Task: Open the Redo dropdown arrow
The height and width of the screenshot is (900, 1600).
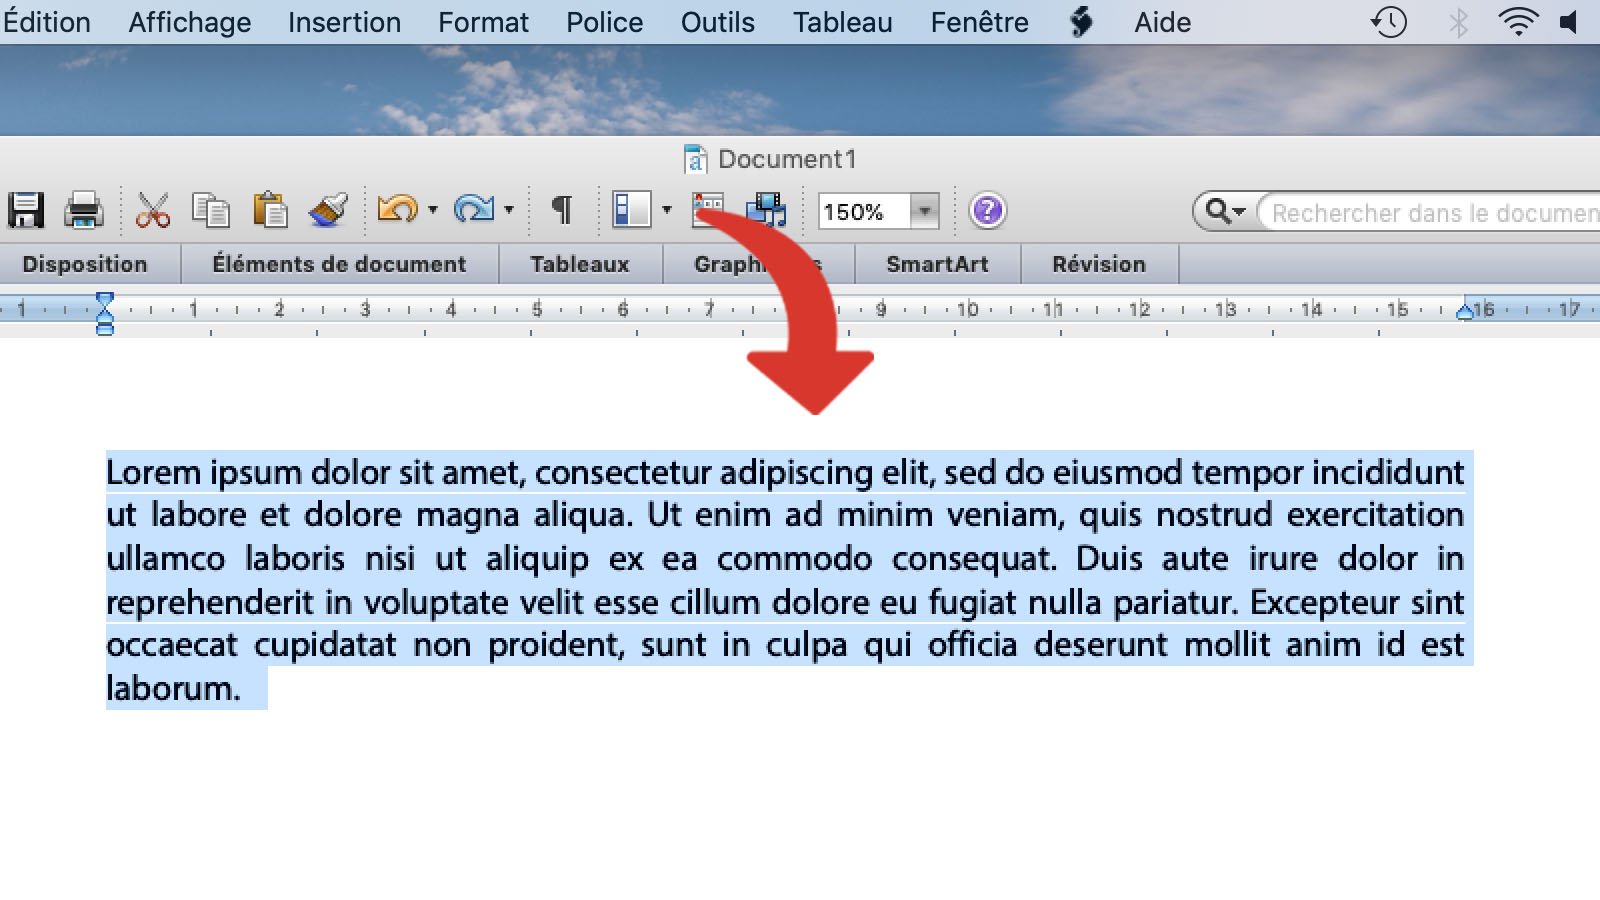Action: point(510,211)
